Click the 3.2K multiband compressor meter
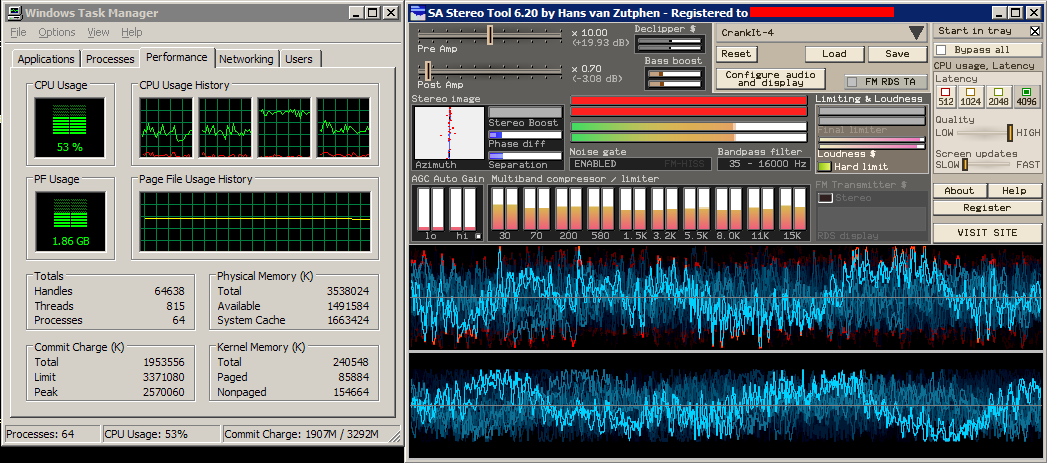The width and height of the screenshot is (1047, 463). tap(665, 208)
